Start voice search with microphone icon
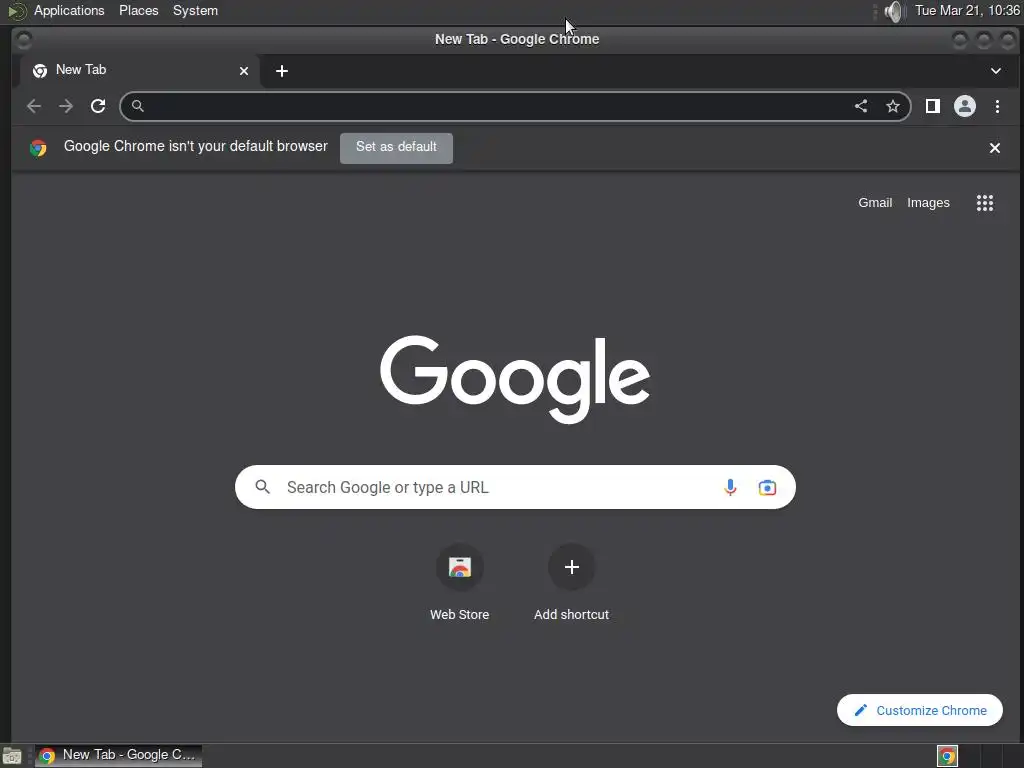Viewport: 1024px width, 768px height. coord(730,487)
